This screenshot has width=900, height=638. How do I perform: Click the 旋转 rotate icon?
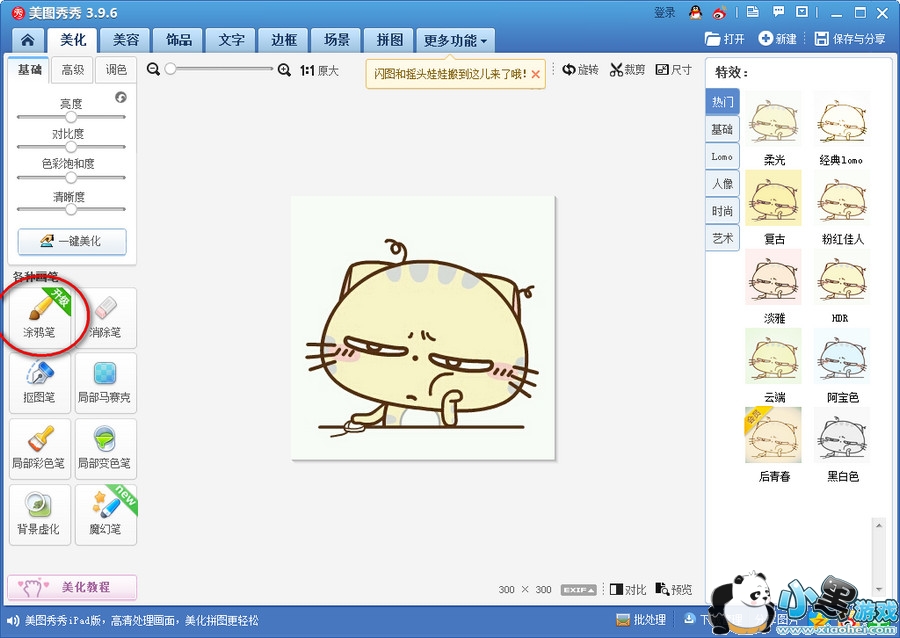click(569, 70)
